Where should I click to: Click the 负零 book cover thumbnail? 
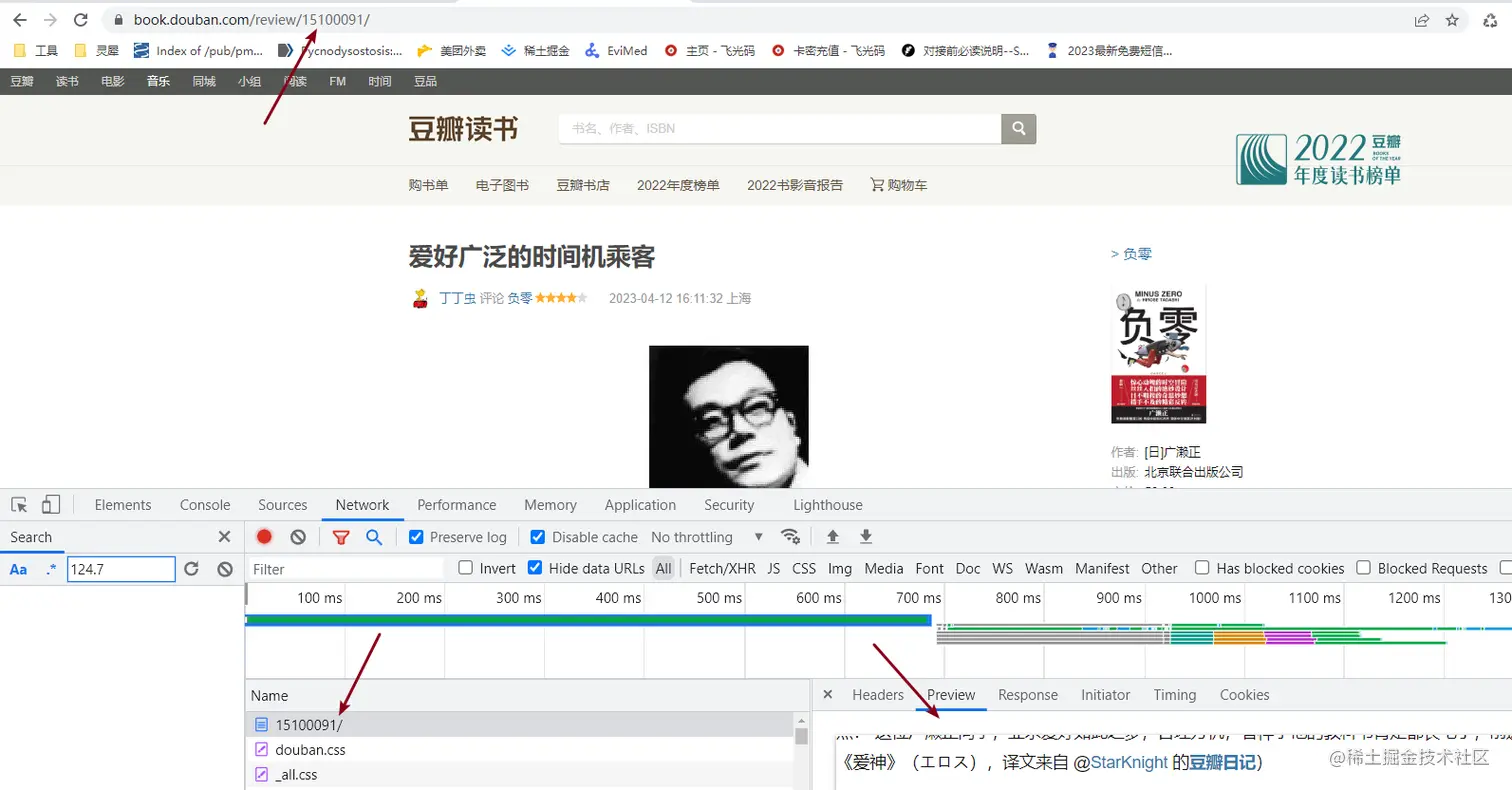coord(1158,354)
